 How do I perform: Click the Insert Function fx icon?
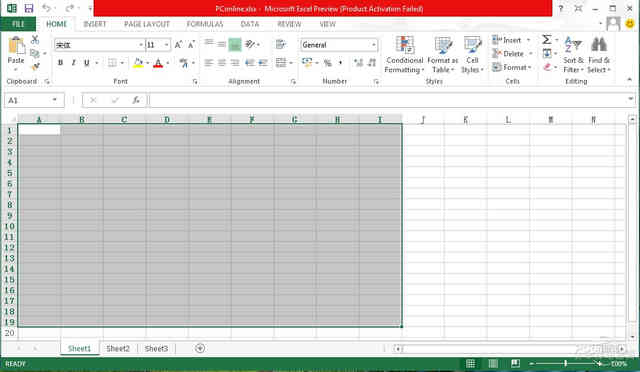click(x=136, y=100)
